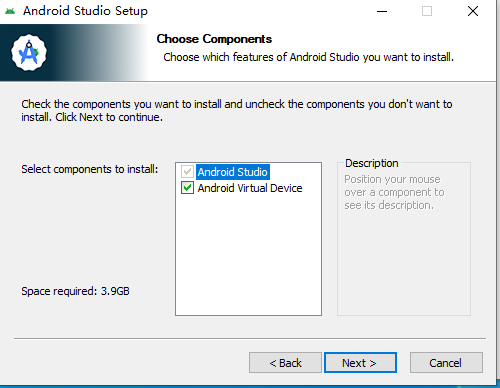Click the Choose Components heading

(214, 39)
